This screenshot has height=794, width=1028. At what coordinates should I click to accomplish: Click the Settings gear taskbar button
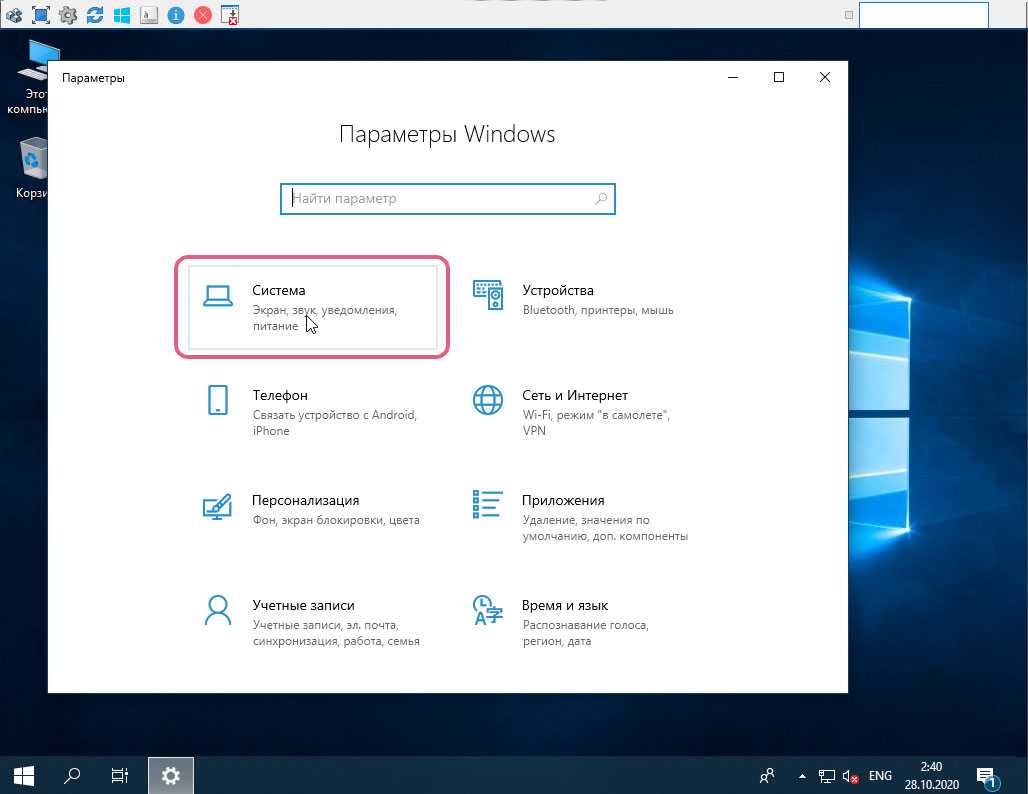point(170,776)
